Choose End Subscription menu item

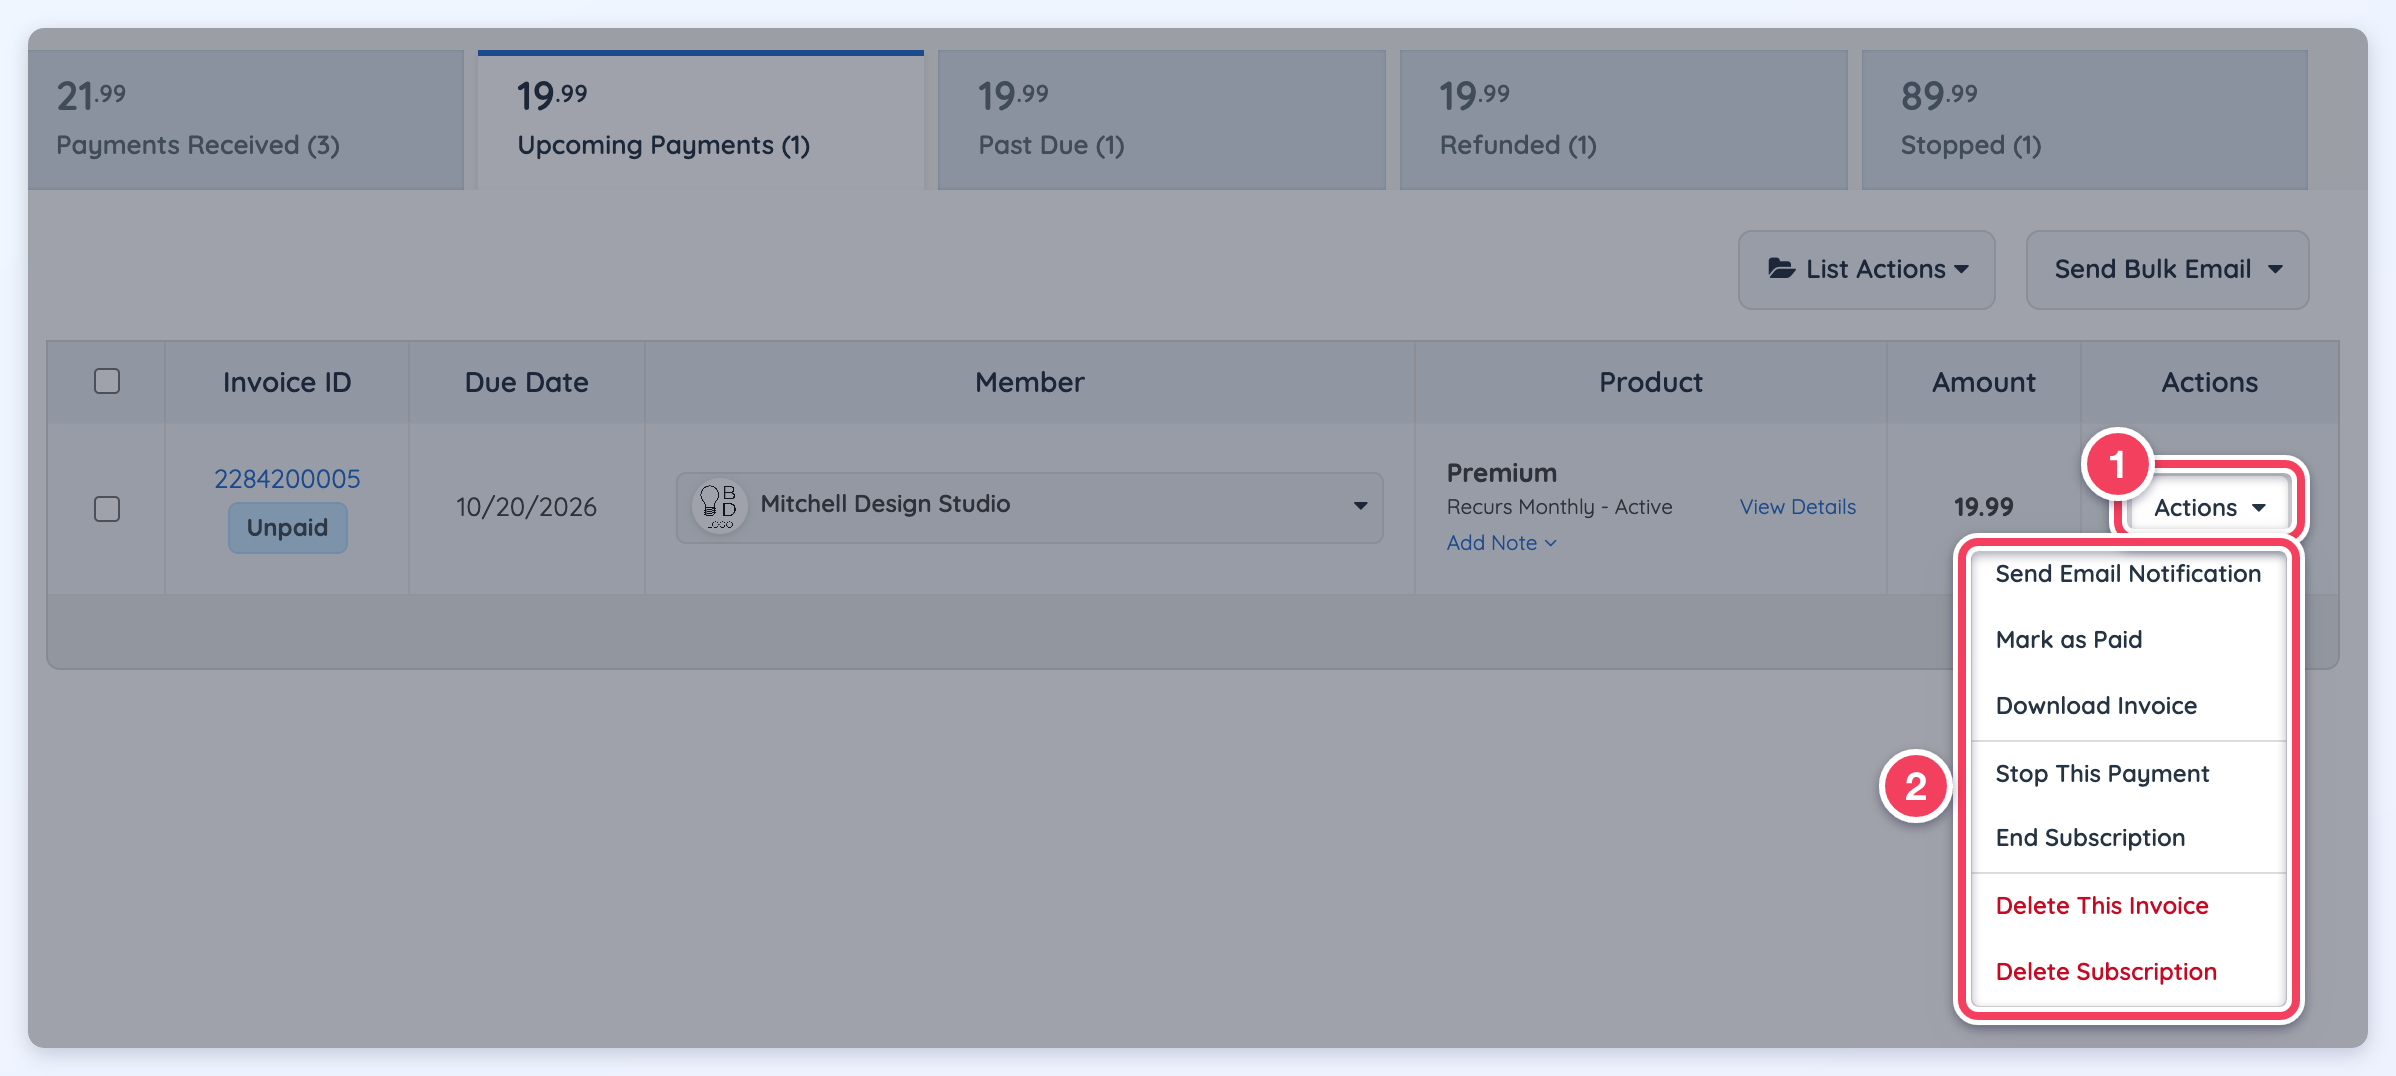pyautogui.click(x=2128, y=838)
